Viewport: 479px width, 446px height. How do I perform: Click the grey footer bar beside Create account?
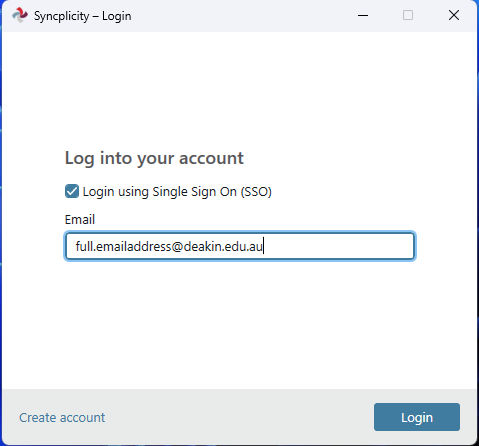pyautogui.click(x=239, y=417)
